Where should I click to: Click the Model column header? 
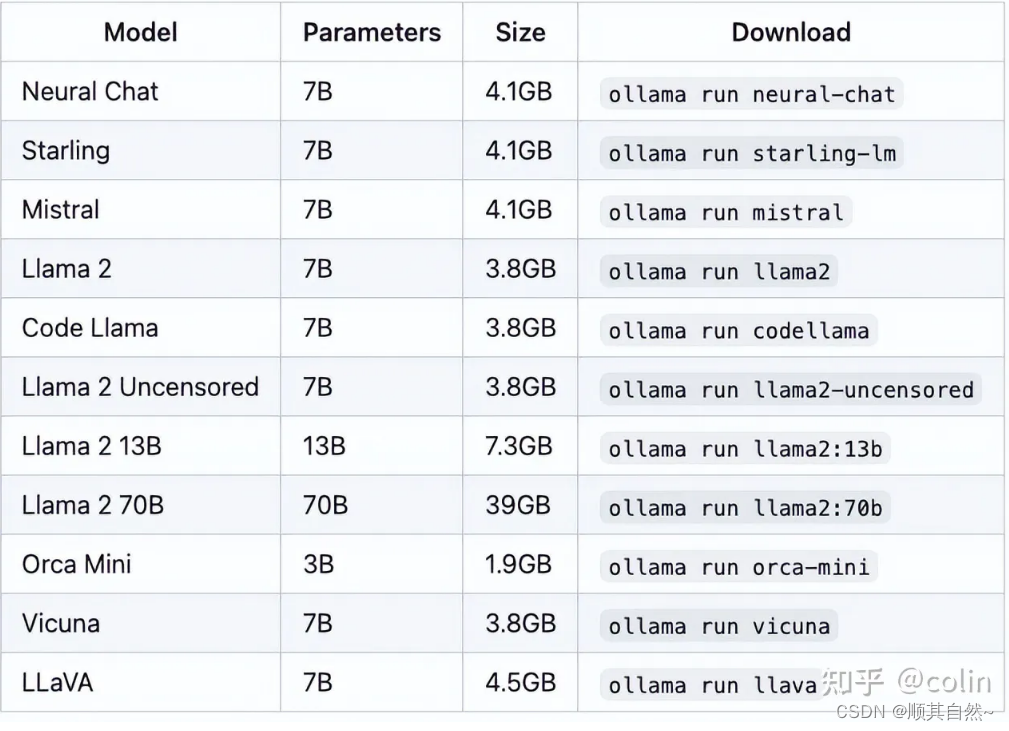coord(140,32)
